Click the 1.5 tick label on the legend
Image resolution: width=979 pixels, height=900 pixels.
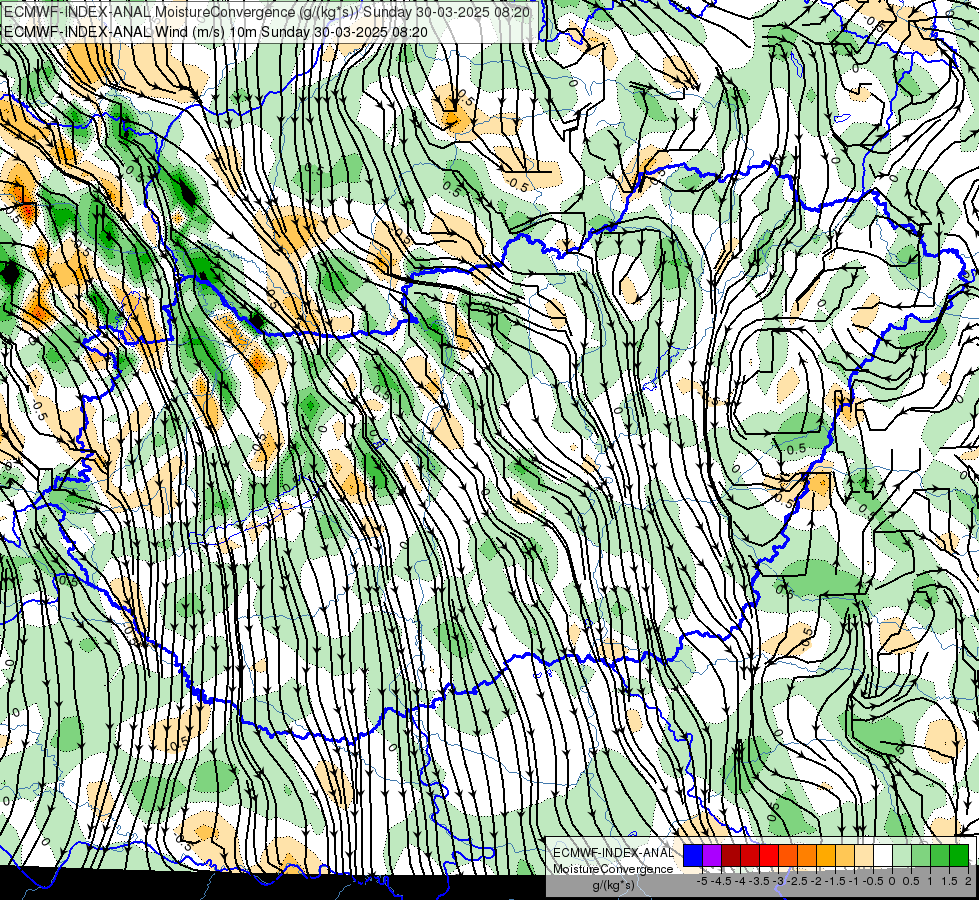[949, 881]
